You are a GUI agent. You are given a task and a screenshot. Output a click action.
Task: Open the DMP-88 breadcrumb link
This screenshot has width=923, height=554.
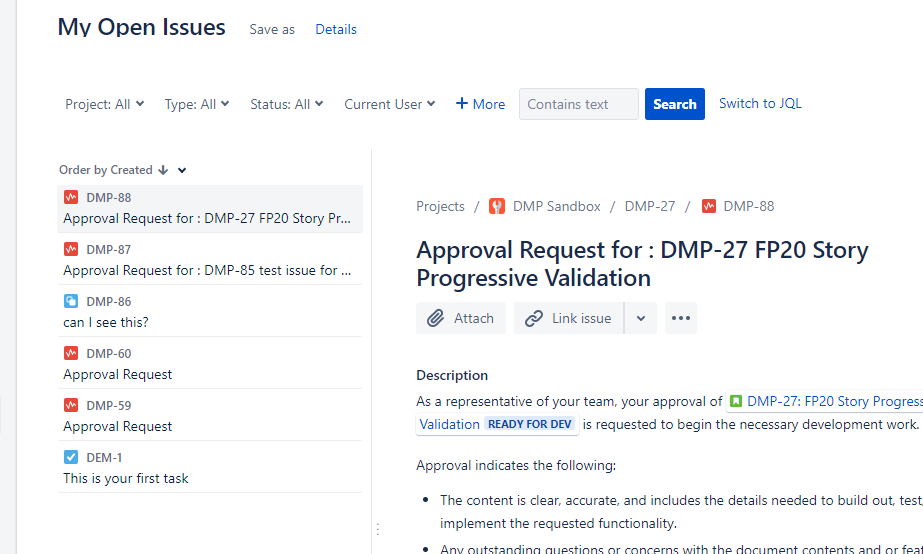(749, 206)
